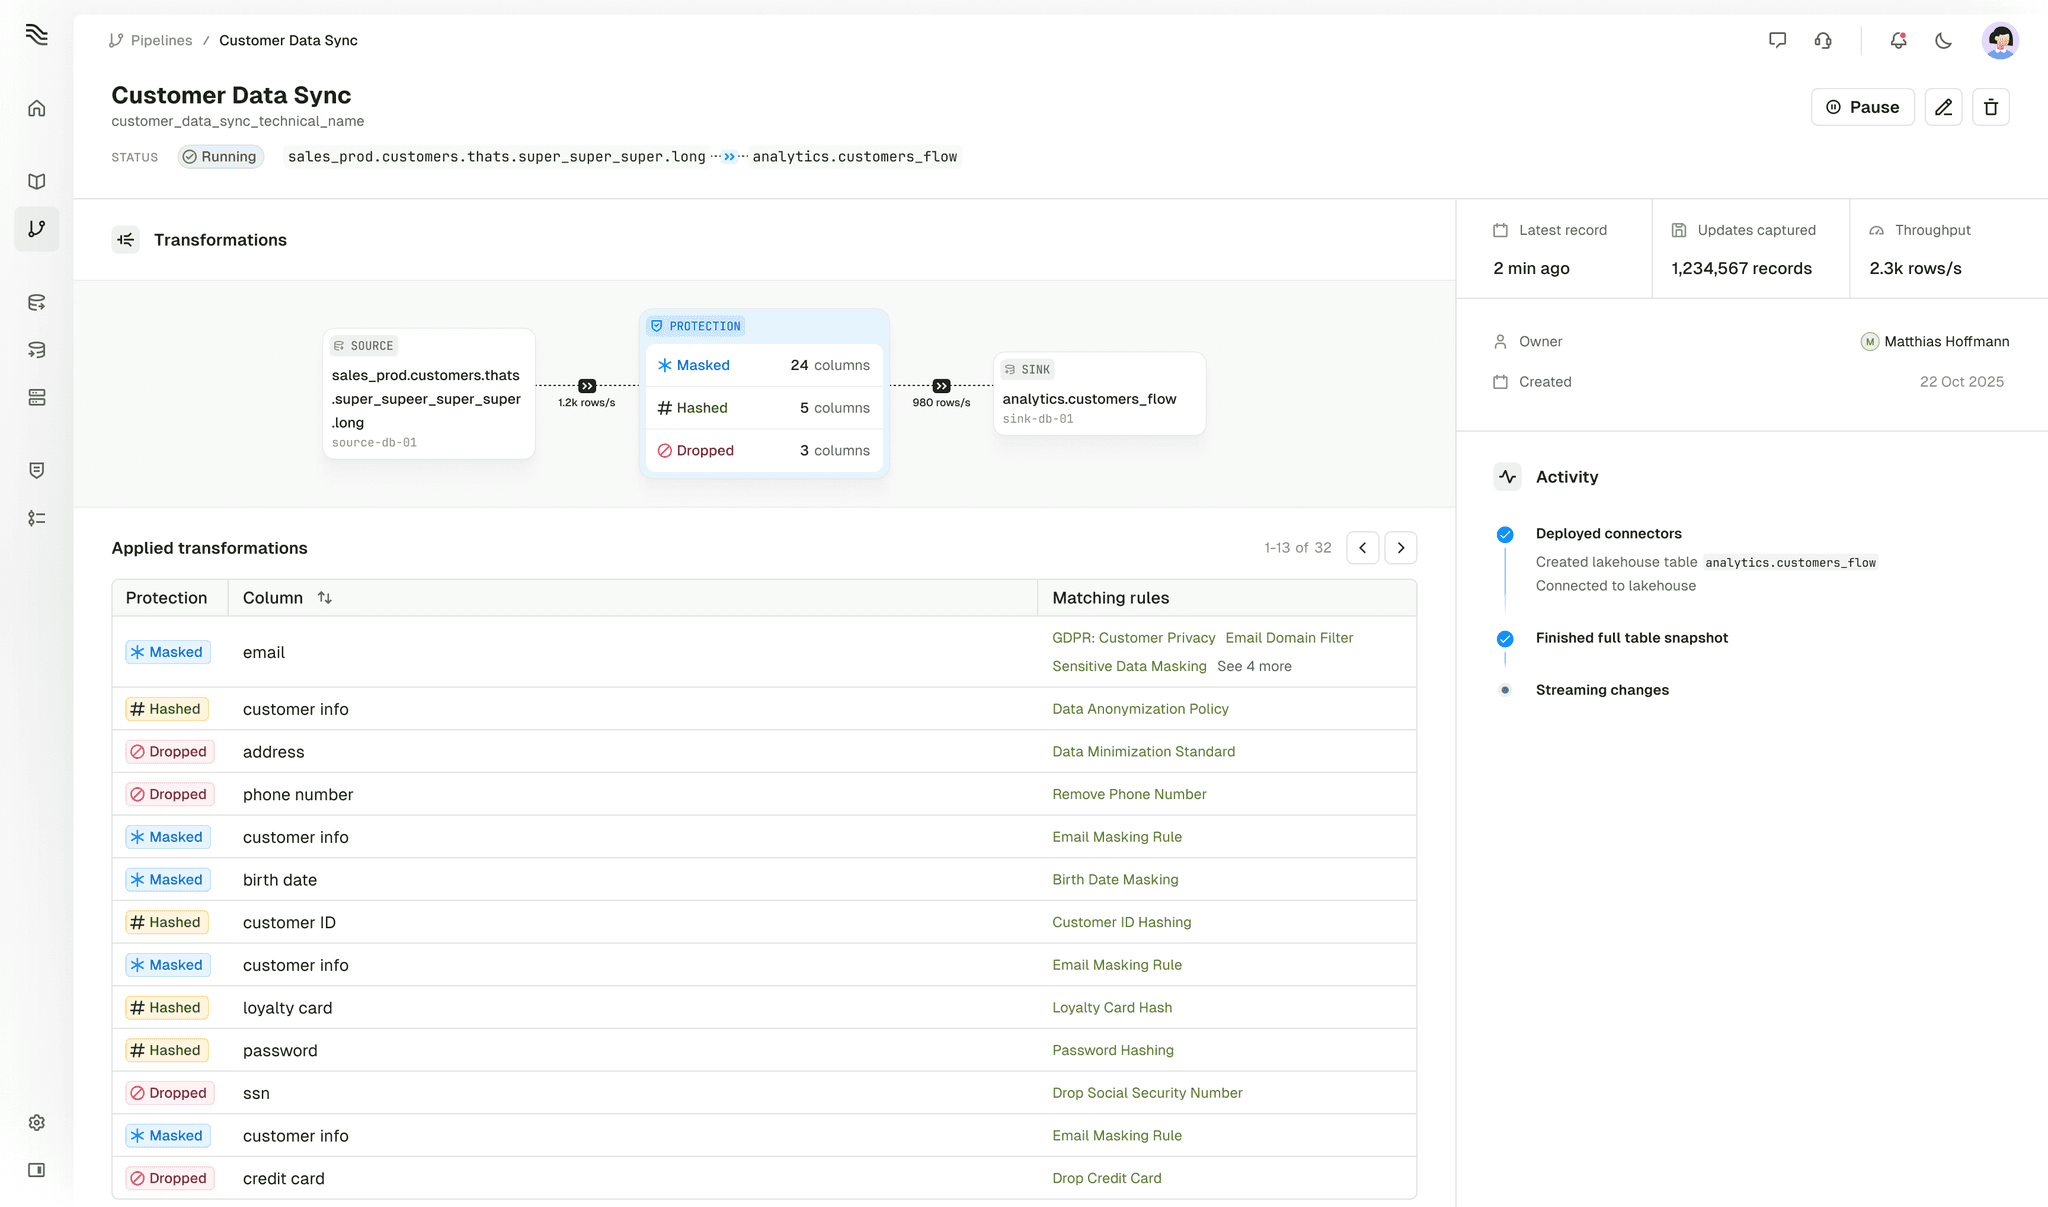Select the Masked row in Protection node
The image size is (2048, 1207).
pyautogui.click(x=763, y=365)
